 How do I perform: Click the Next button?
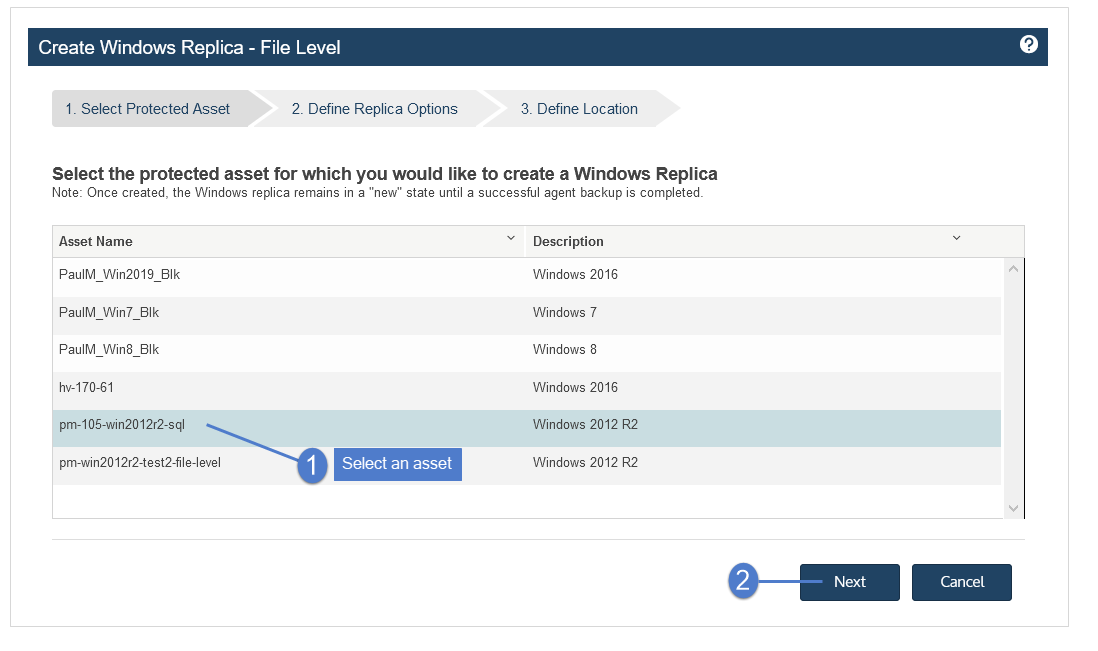click(849, 582)
